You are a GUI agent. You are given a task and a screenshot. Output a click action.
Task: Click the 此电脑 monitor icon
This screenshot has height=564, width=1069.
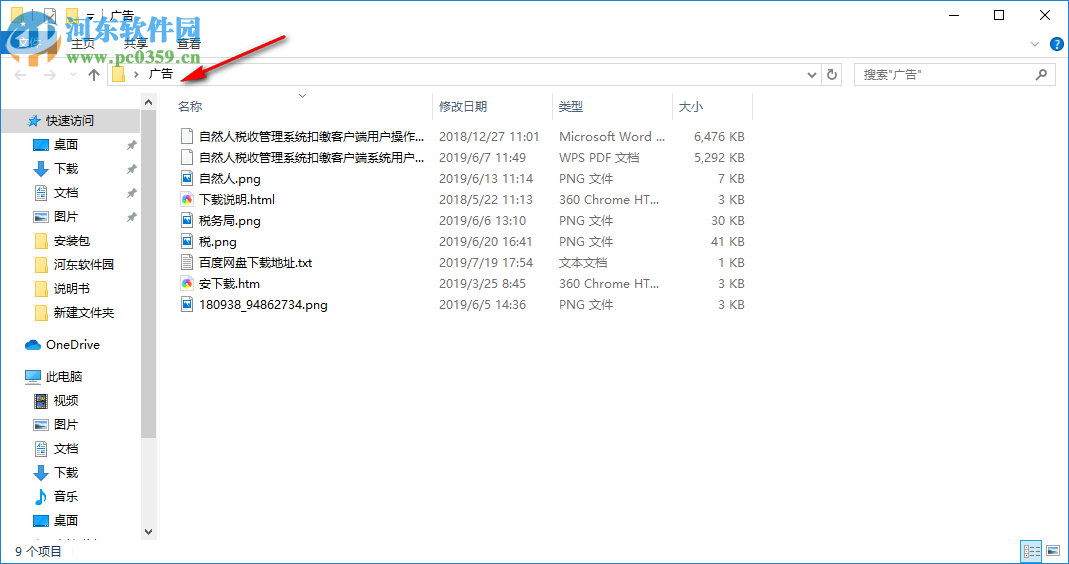[x=33, y=376]
